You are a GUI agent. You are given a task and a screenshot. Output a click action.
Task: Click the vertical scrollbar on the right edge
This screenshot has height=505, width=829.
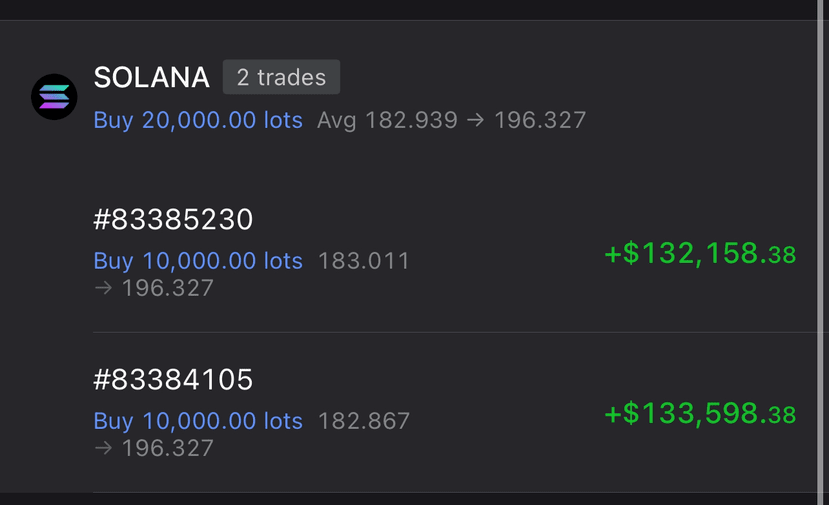(x=823, y=252)
